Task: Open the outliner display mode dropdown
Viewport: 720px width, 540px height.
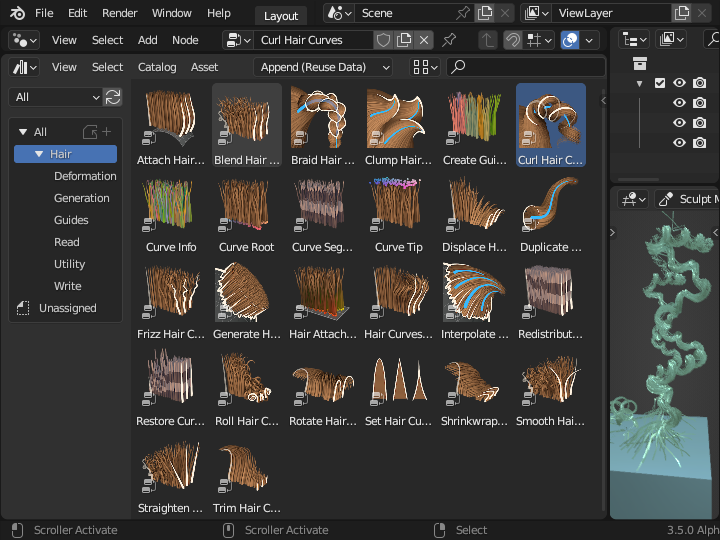Action: tap(671, 40)
